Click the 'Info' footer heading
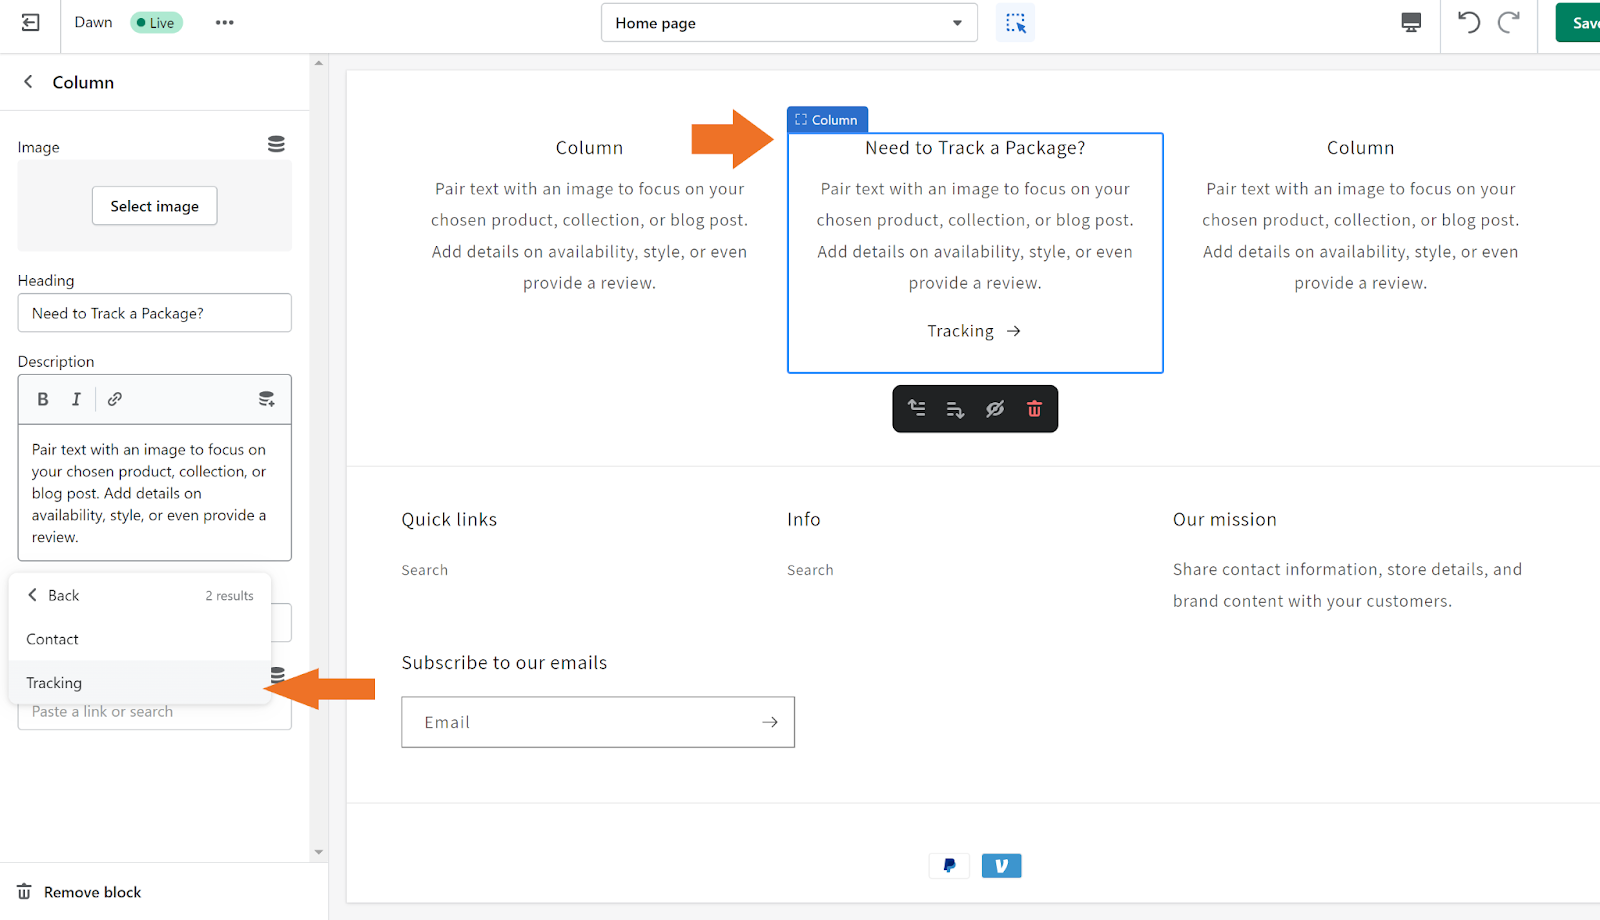 (804, 519)
